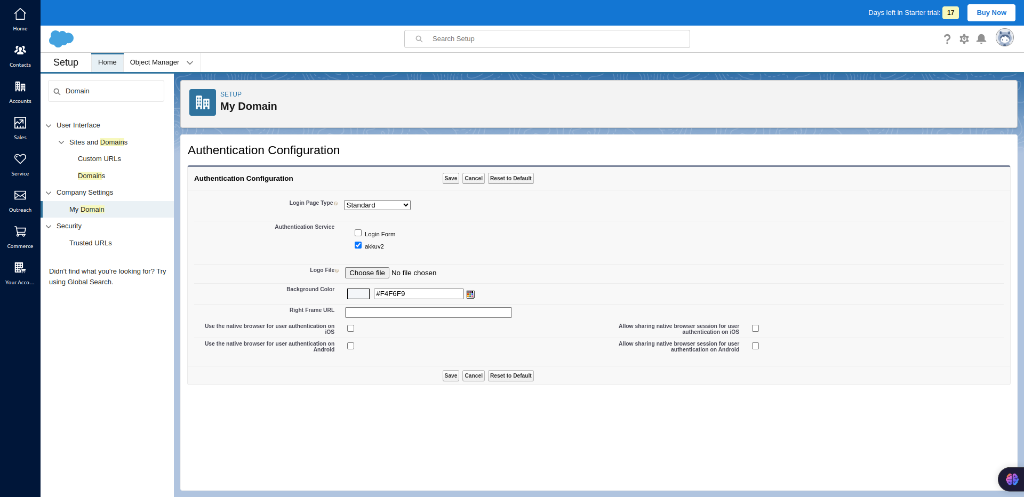
Task: Click the No file chosen text
Action: pyautogui.click(x=414, y=273)
